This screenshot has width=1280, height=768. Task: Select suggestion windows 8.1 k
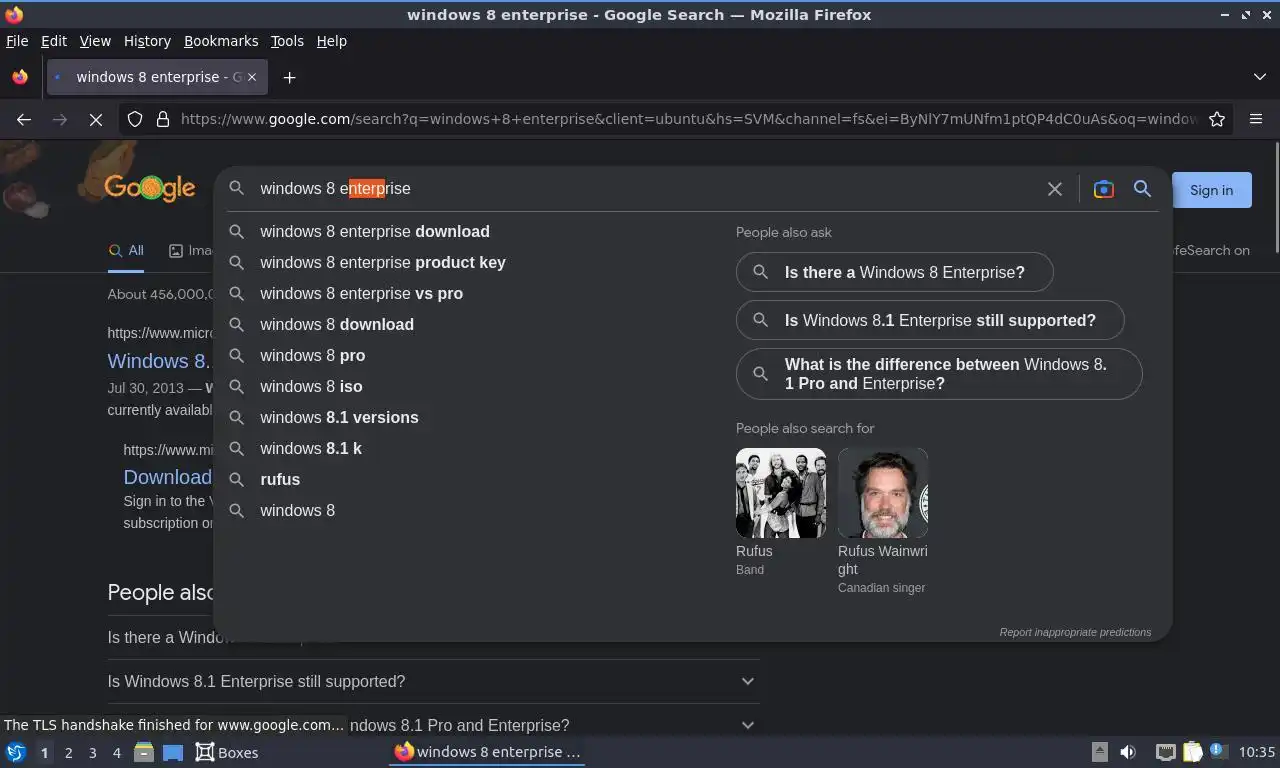[x=470, y=448]
